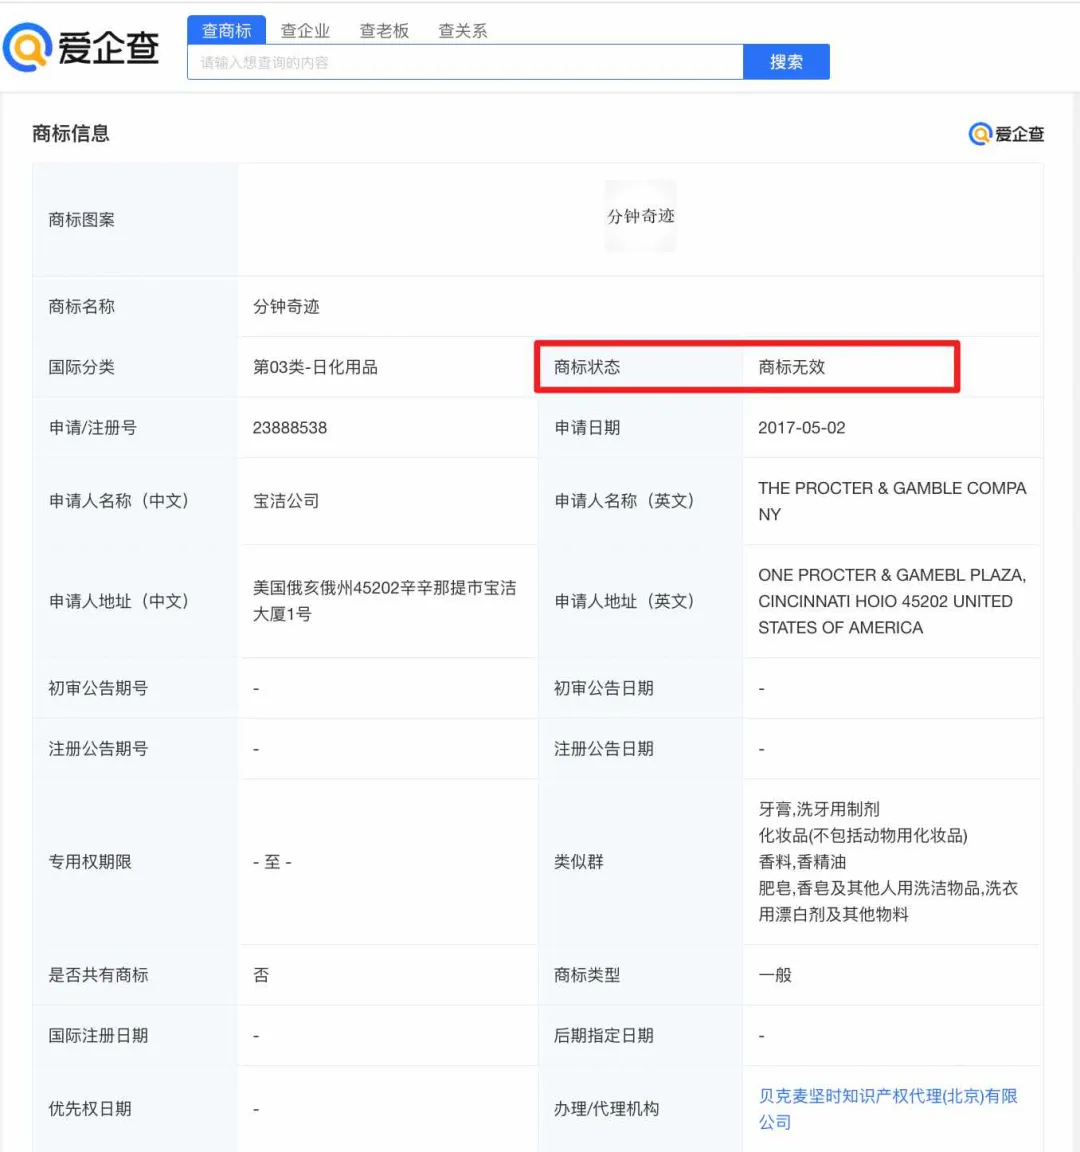Screen dimensions: 1080x1152
Task: Select the 国际分类 label
Action: click(81, 367)
